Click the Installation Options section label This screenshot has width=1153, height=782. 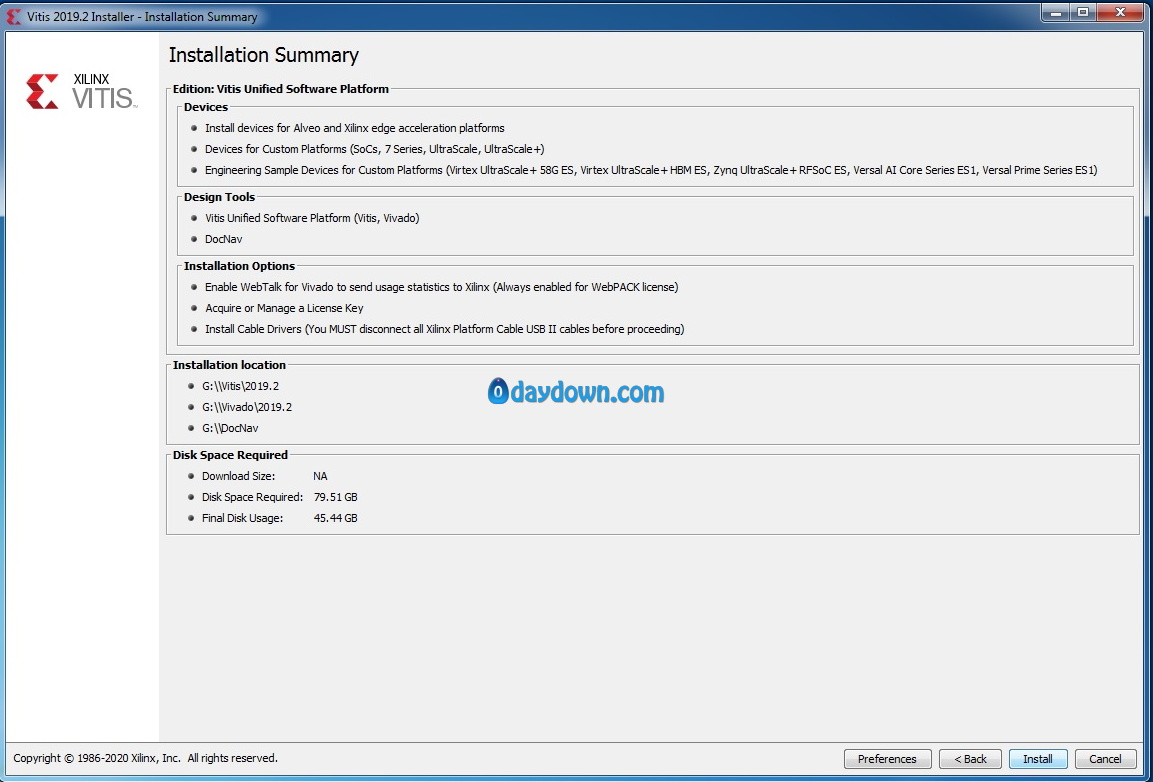[x=239, y=266]
